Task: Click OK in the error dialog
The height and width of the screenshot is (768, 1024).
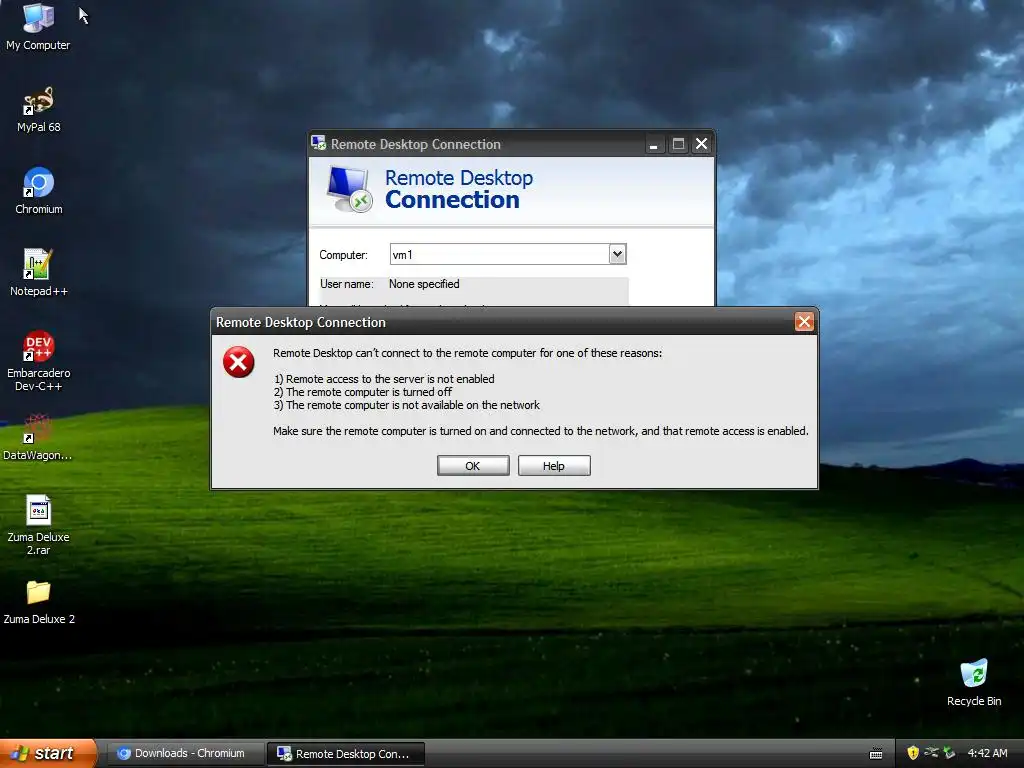Action: click(473, 466)
